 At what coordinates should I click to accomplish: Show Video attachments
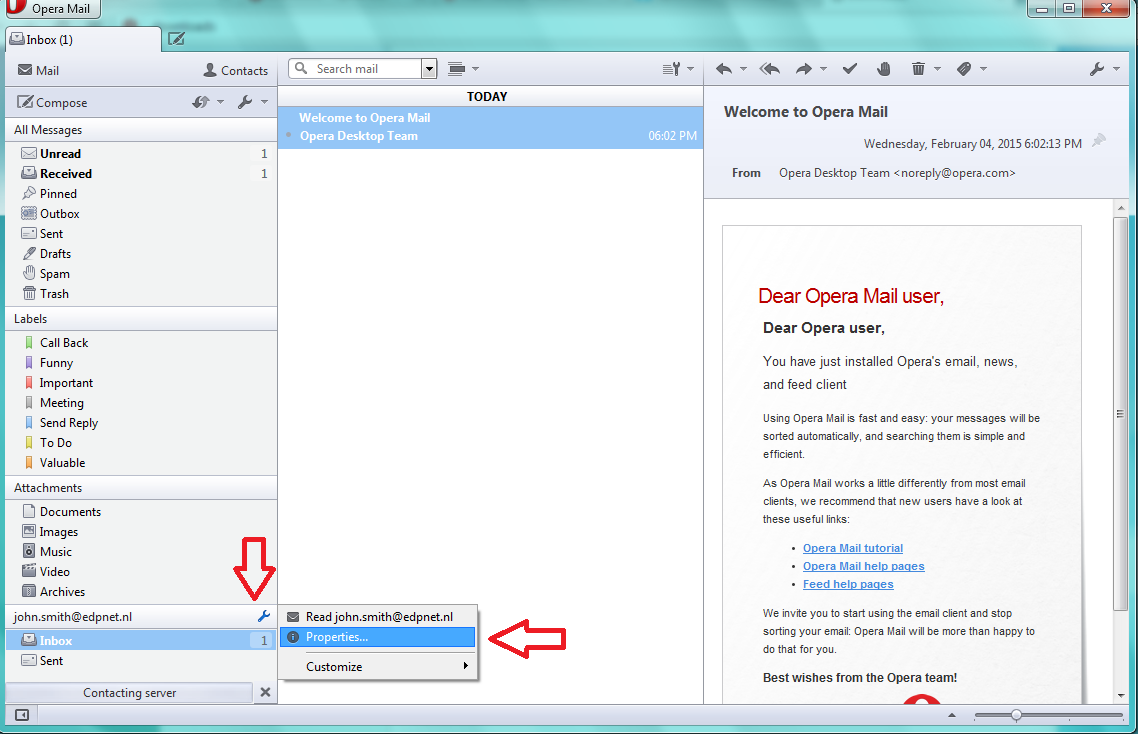click(x=142, y=572)
